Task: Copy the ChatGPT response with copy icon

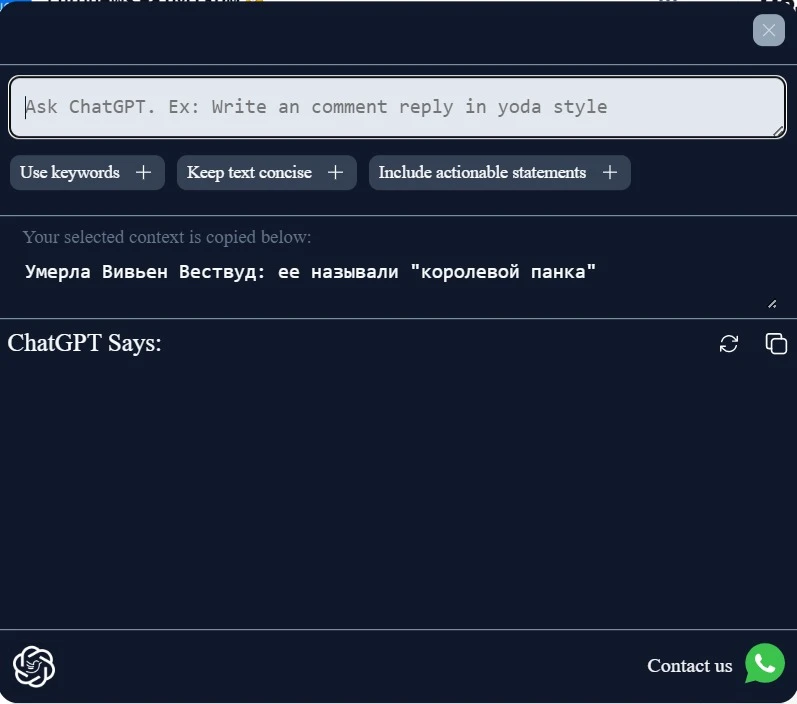Action: 776,344
